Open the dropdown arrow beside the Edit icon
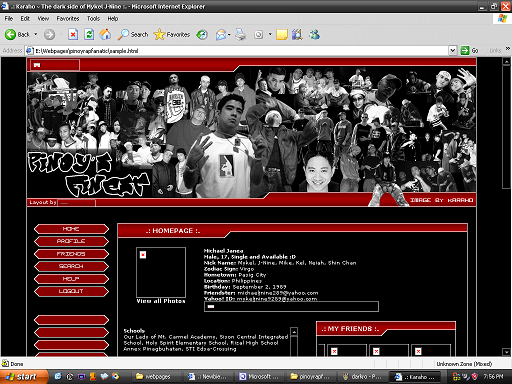Viewport: 512px width, 384px height. pos(270,34)
